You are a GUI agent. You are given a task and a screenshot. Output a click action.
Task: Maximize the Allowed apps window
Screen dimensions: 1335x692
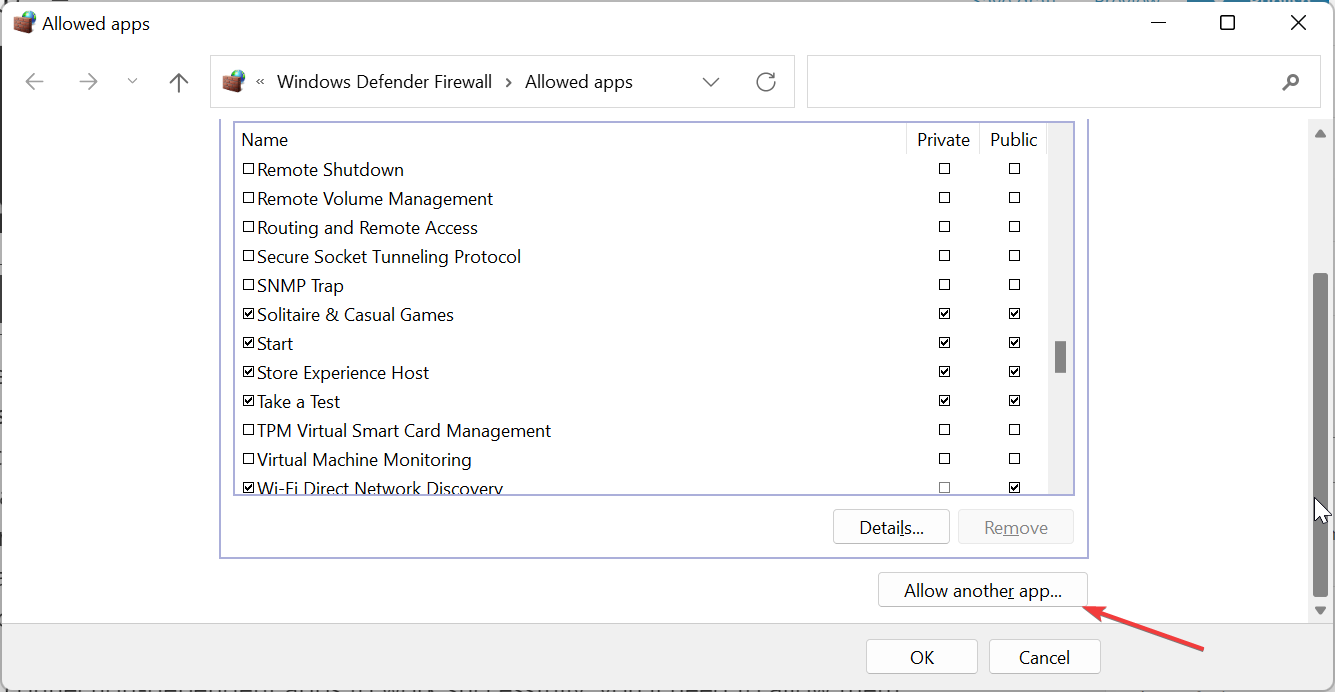tap(1228, 23)
